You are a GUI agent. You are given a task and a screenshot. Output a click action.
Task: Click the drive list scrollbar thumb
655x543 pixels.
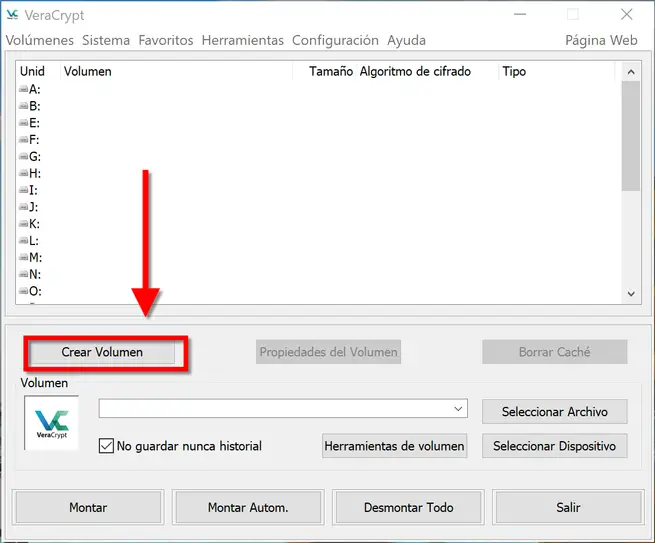click(631, 136)
